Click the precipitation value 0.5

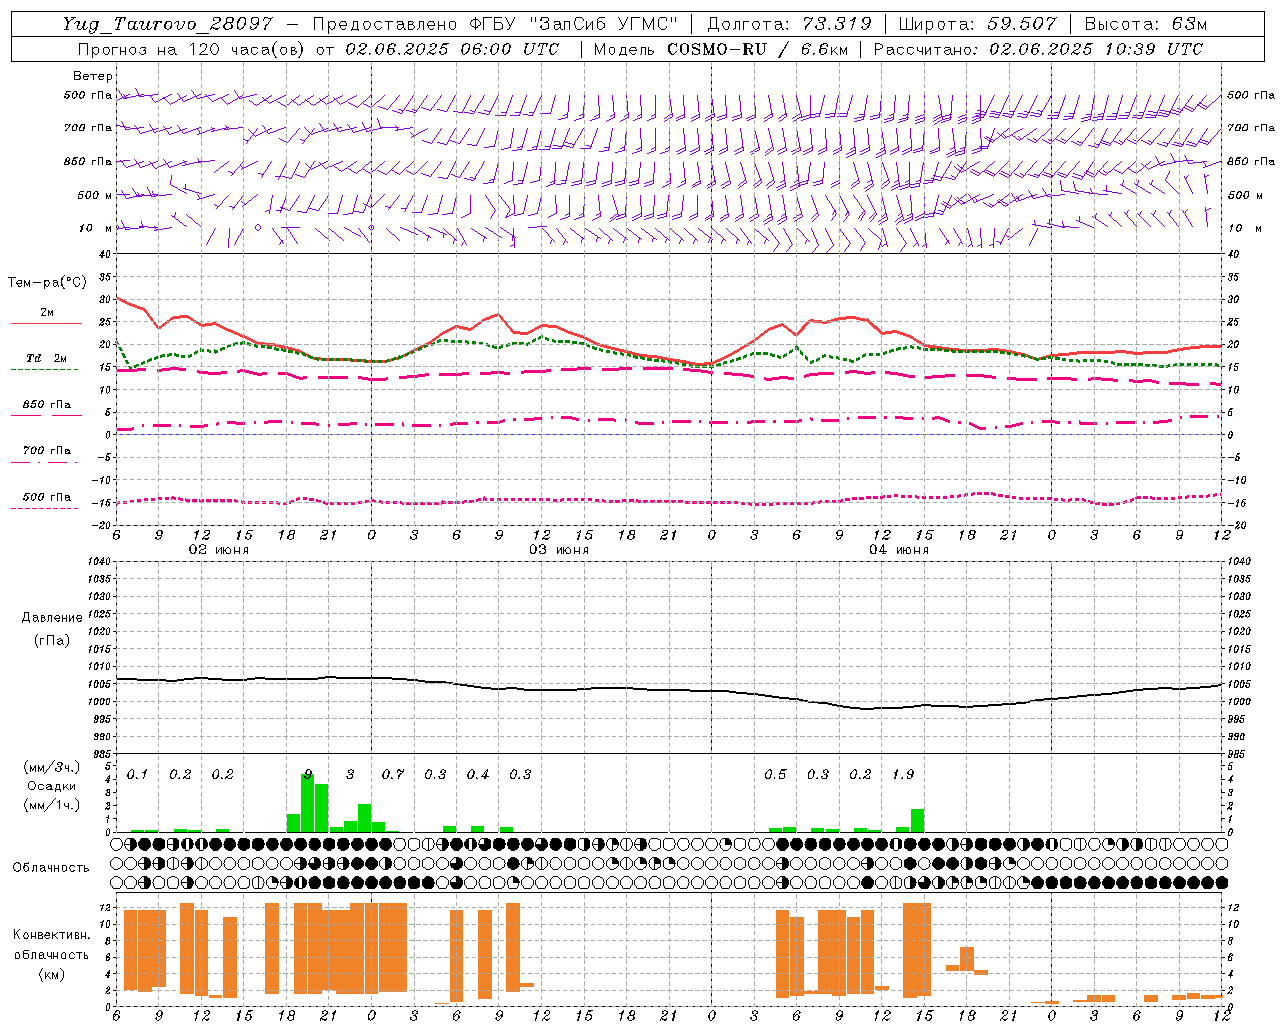775,775
